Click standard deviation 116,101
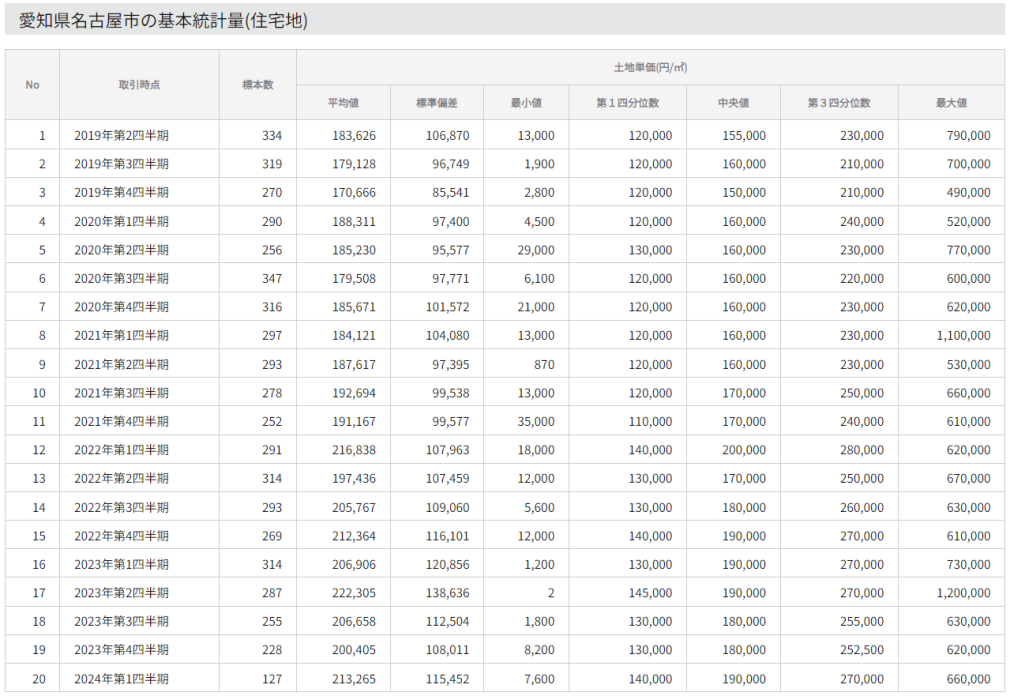This screenshot has width=1010, height=696. coord(447,536)
